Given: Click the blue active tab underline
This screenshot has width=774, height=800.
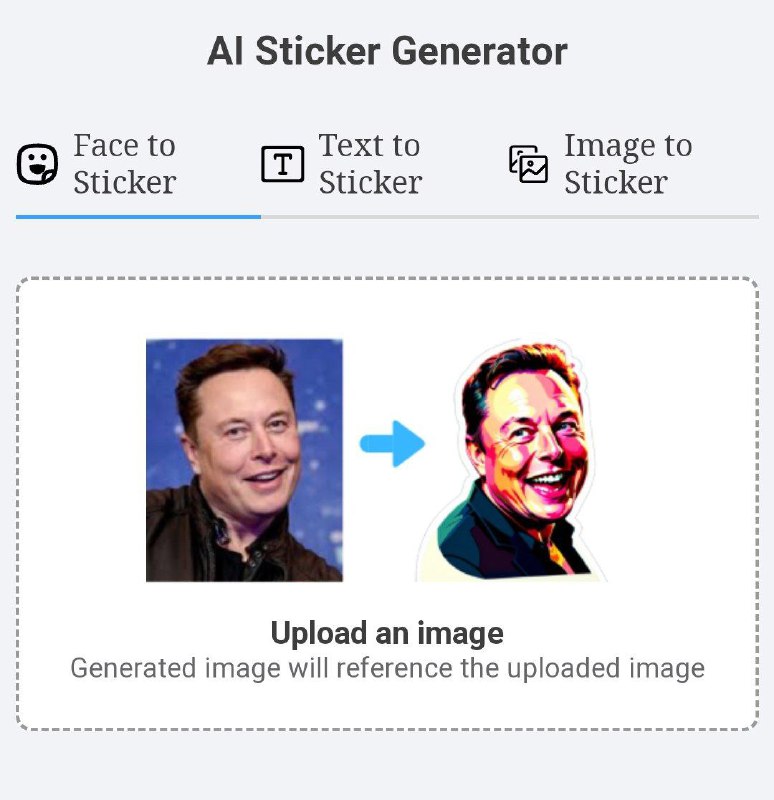Looking at the screenshot, I should tap(138, 217).
